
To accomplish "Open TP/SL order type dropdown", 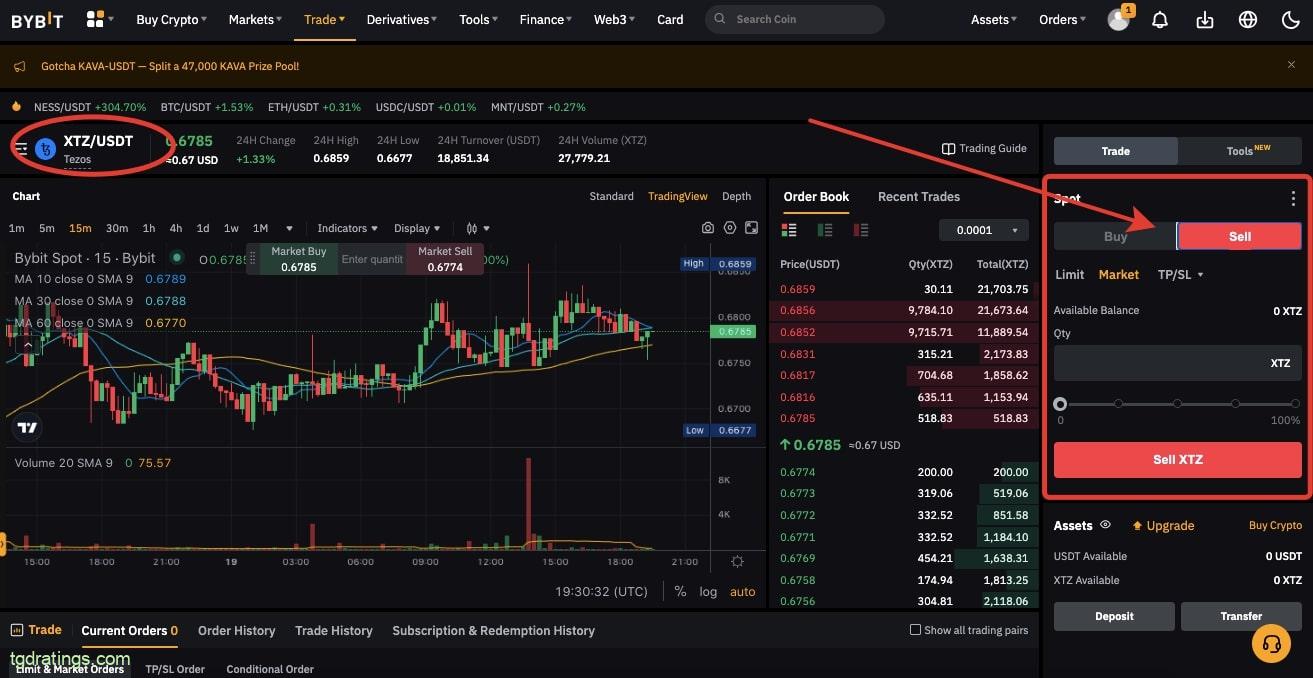I will (1180, 274).
